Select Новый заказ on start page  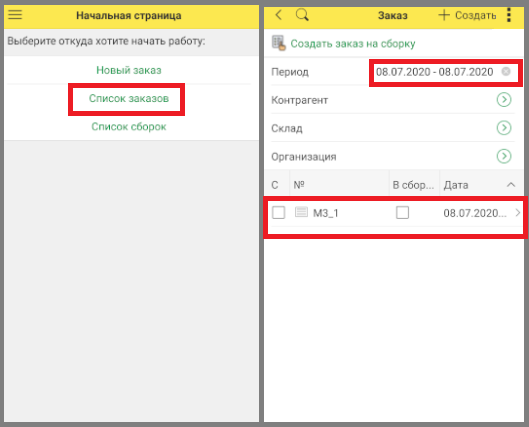pyautogui.click(x=129, y=70)
